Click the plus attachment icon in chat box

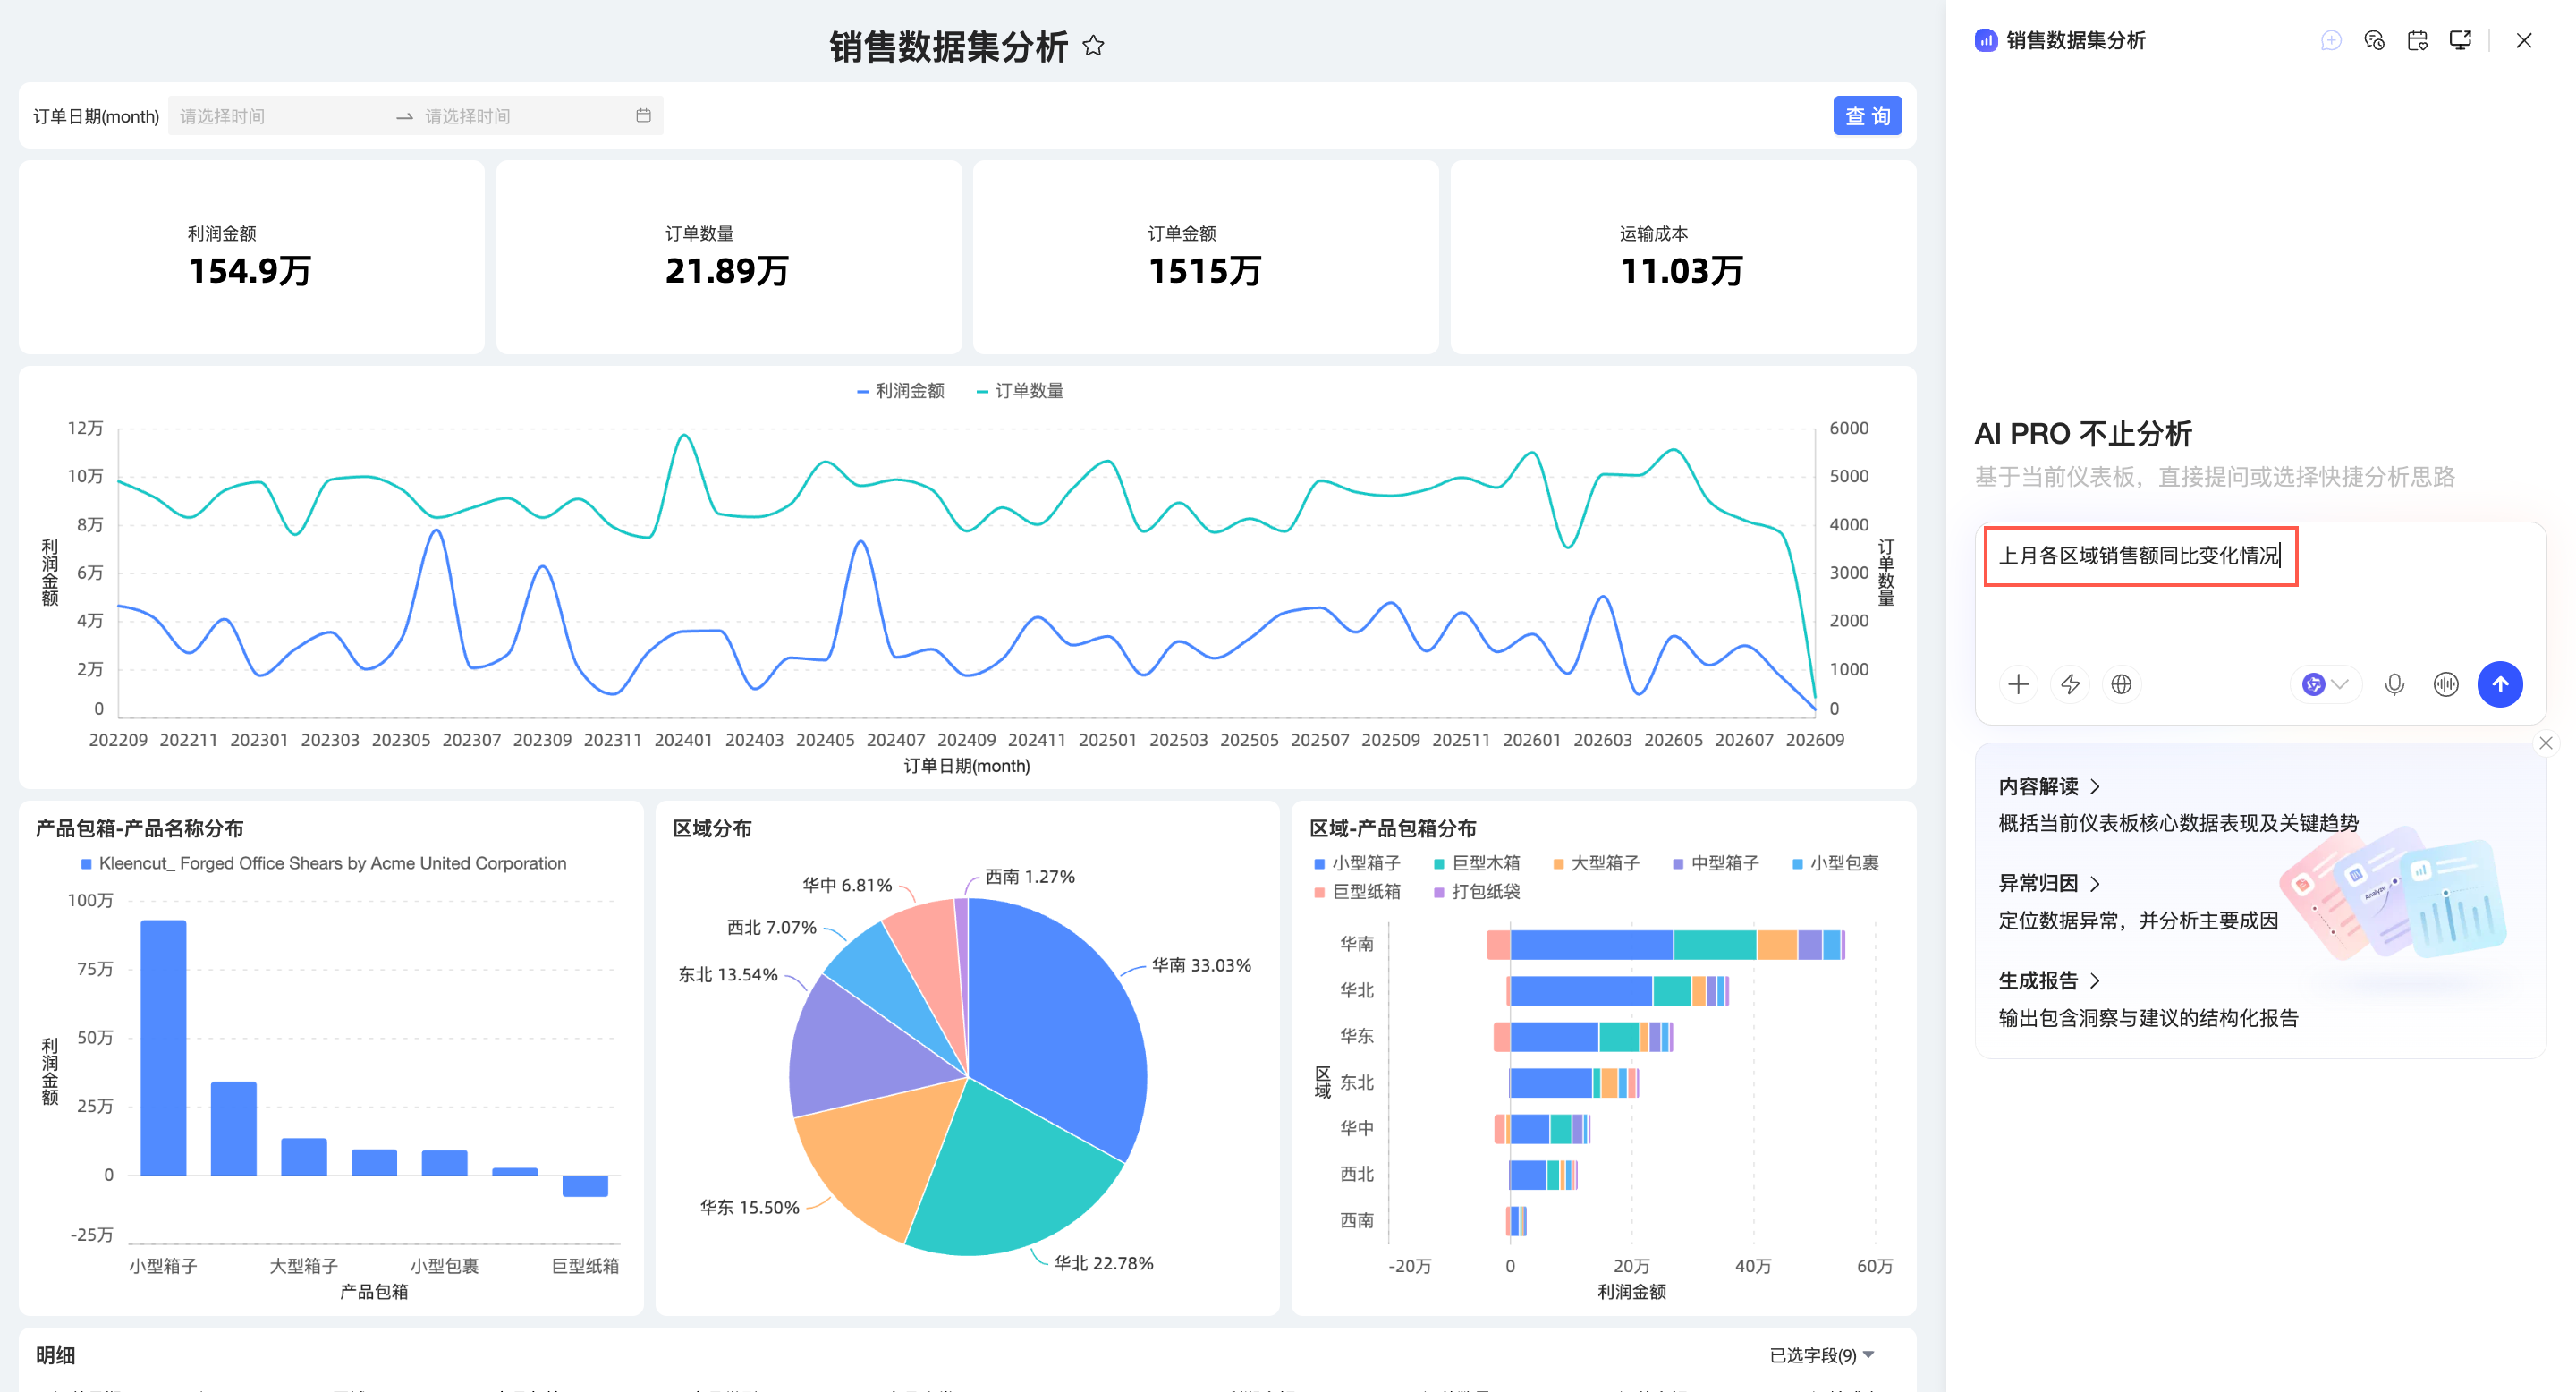click(x=2018, y=684)
